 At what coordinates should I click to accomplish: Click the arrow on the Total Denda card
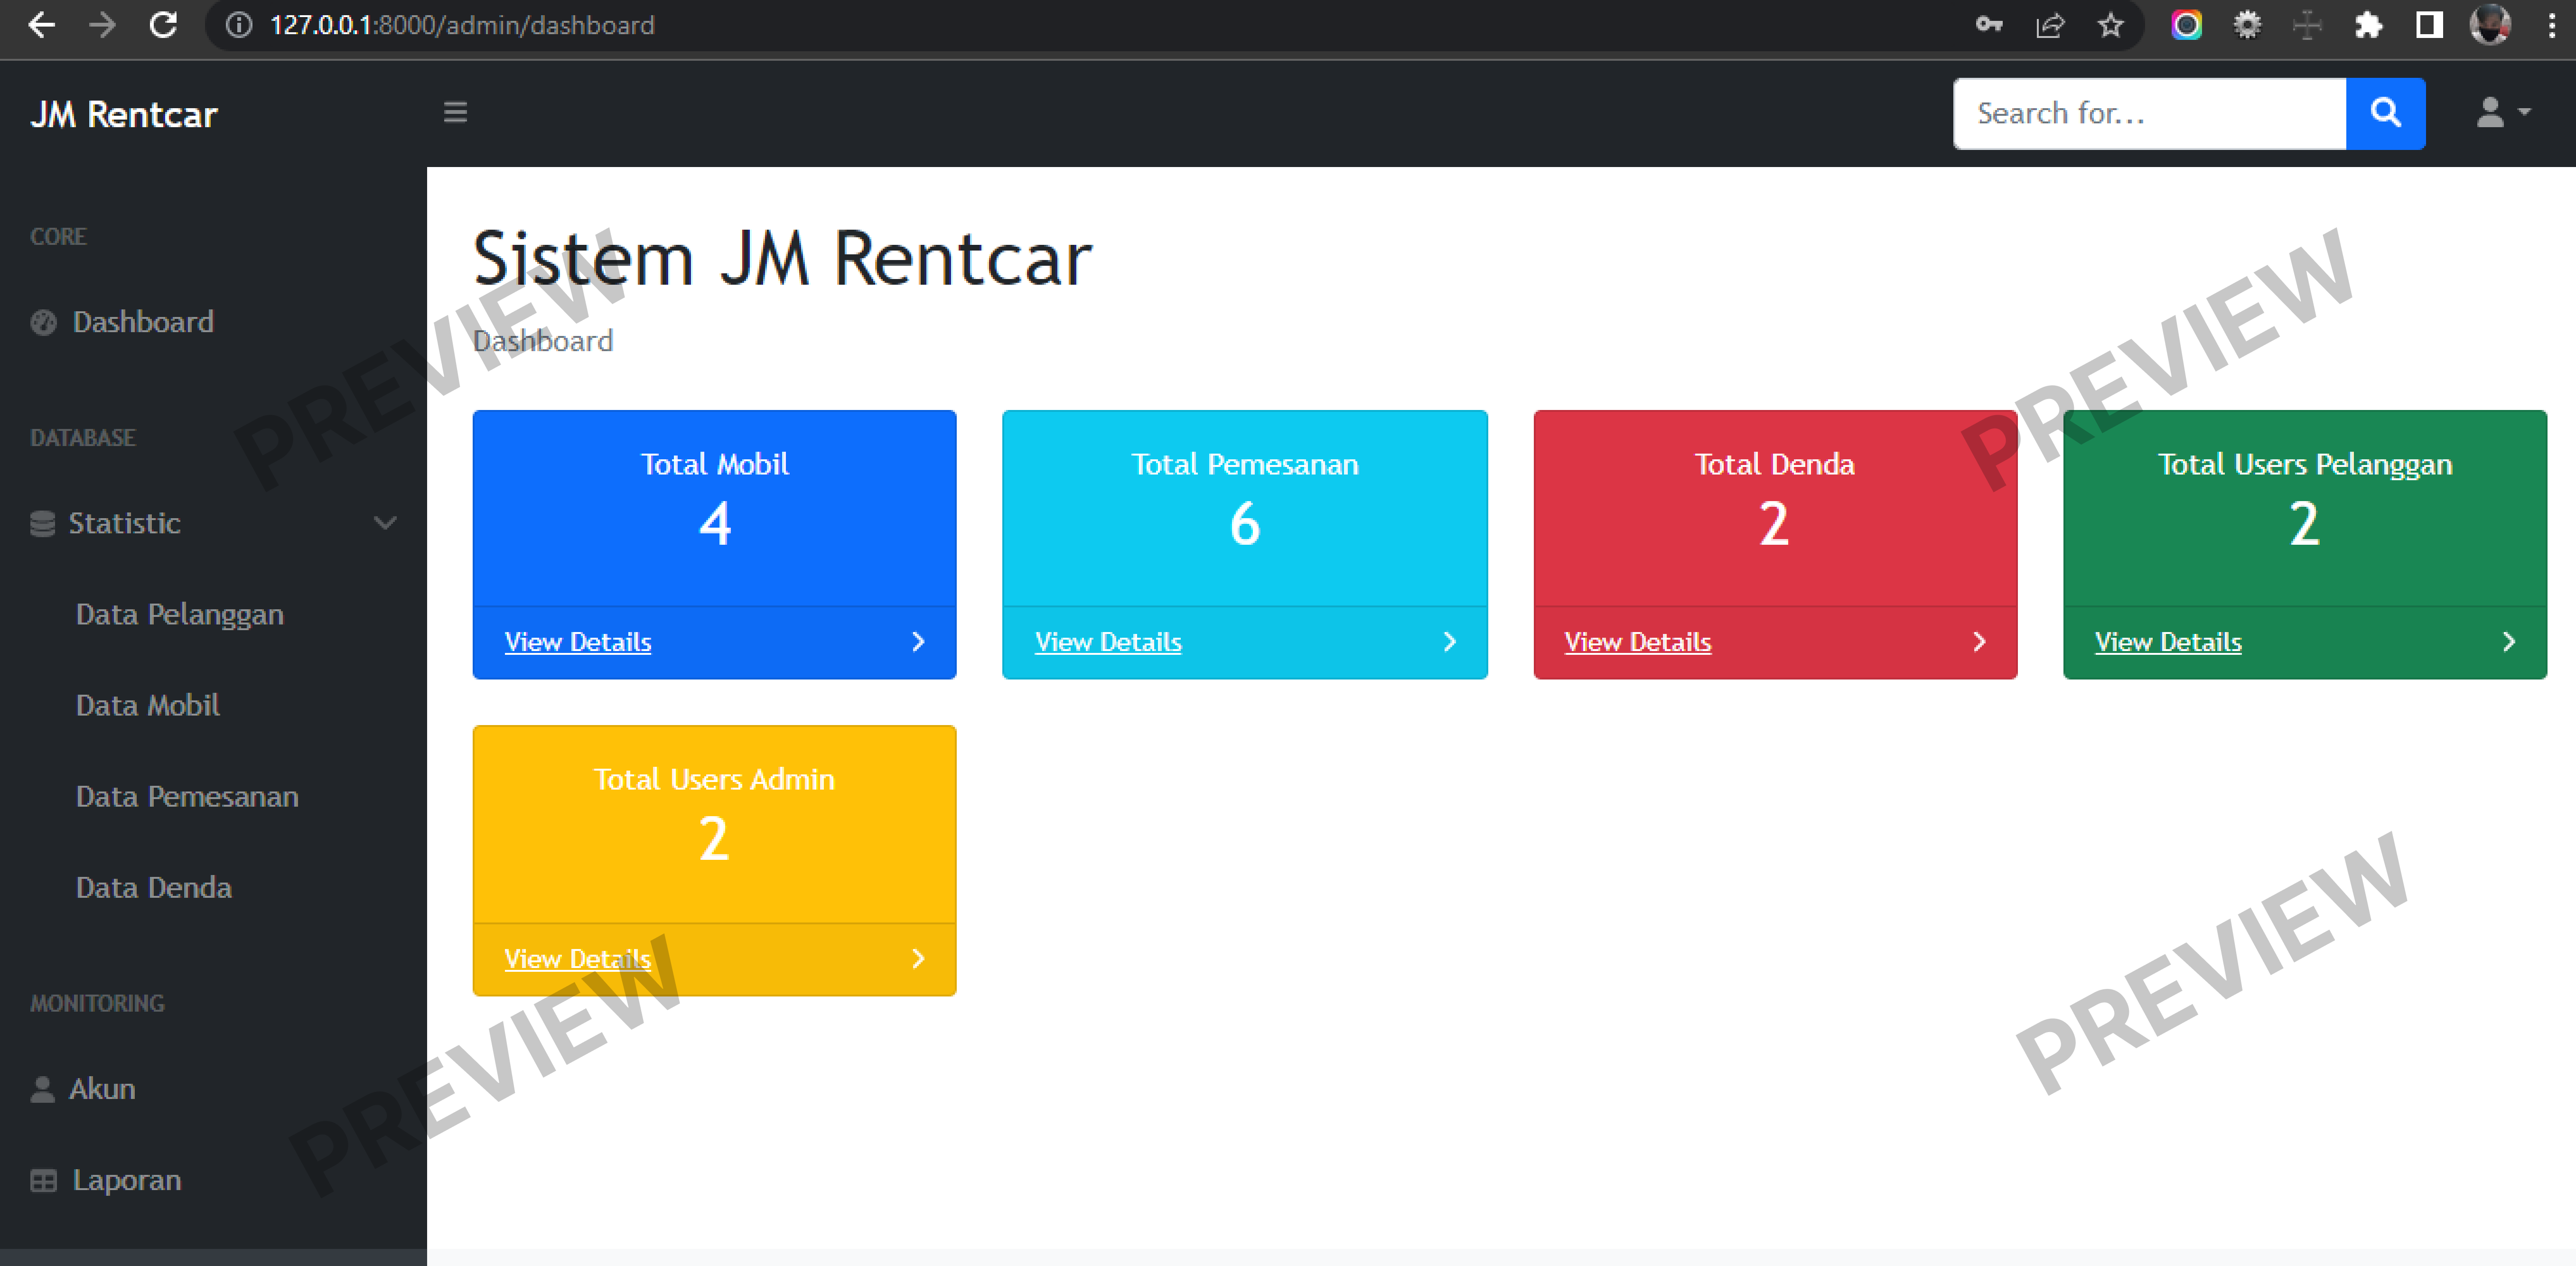tap(1979, 642)
